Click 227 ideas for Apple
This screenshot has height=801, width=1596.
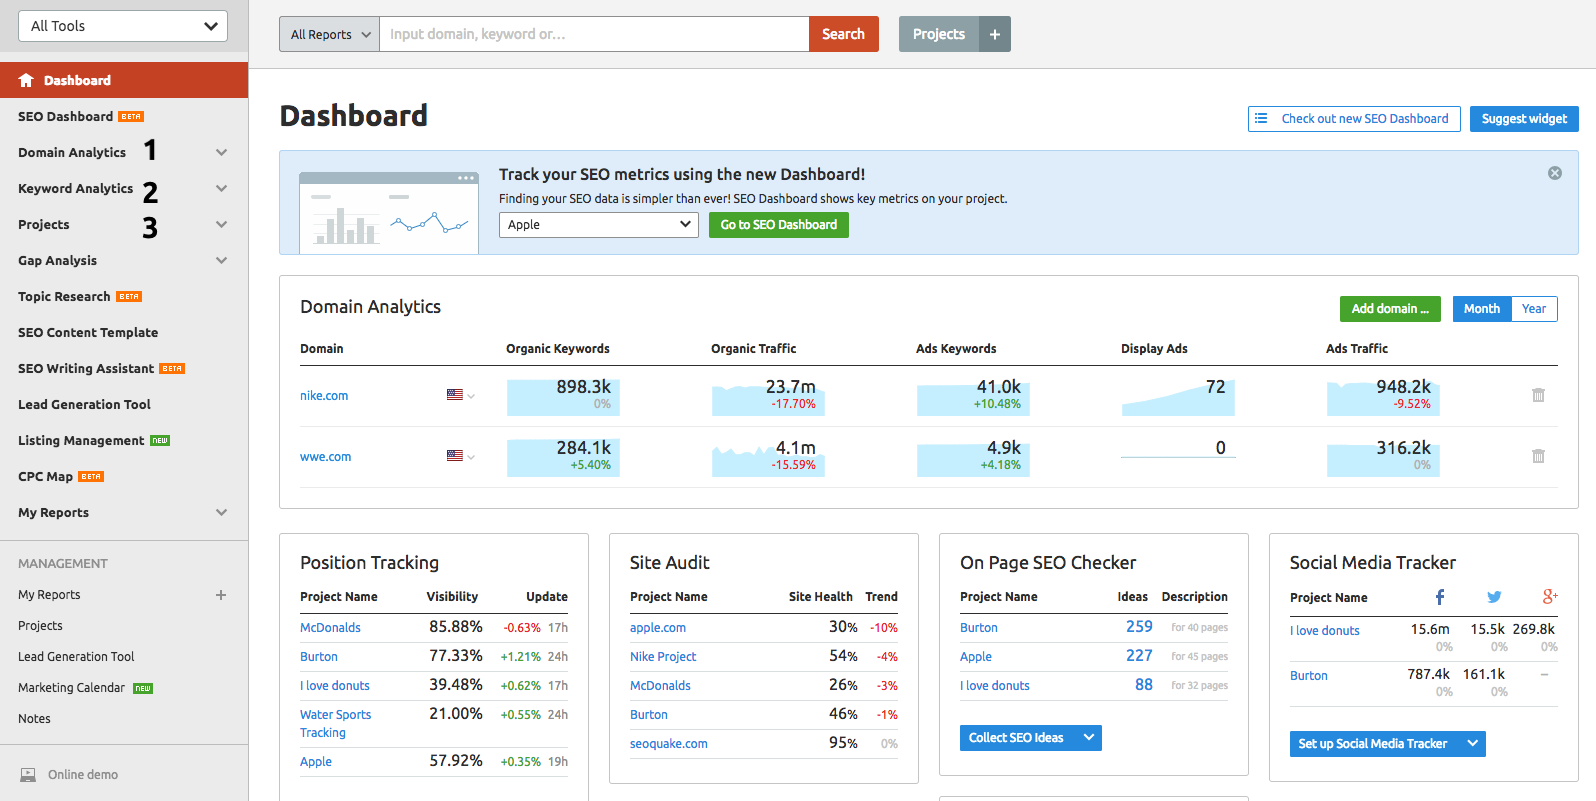pos(1139,655)
